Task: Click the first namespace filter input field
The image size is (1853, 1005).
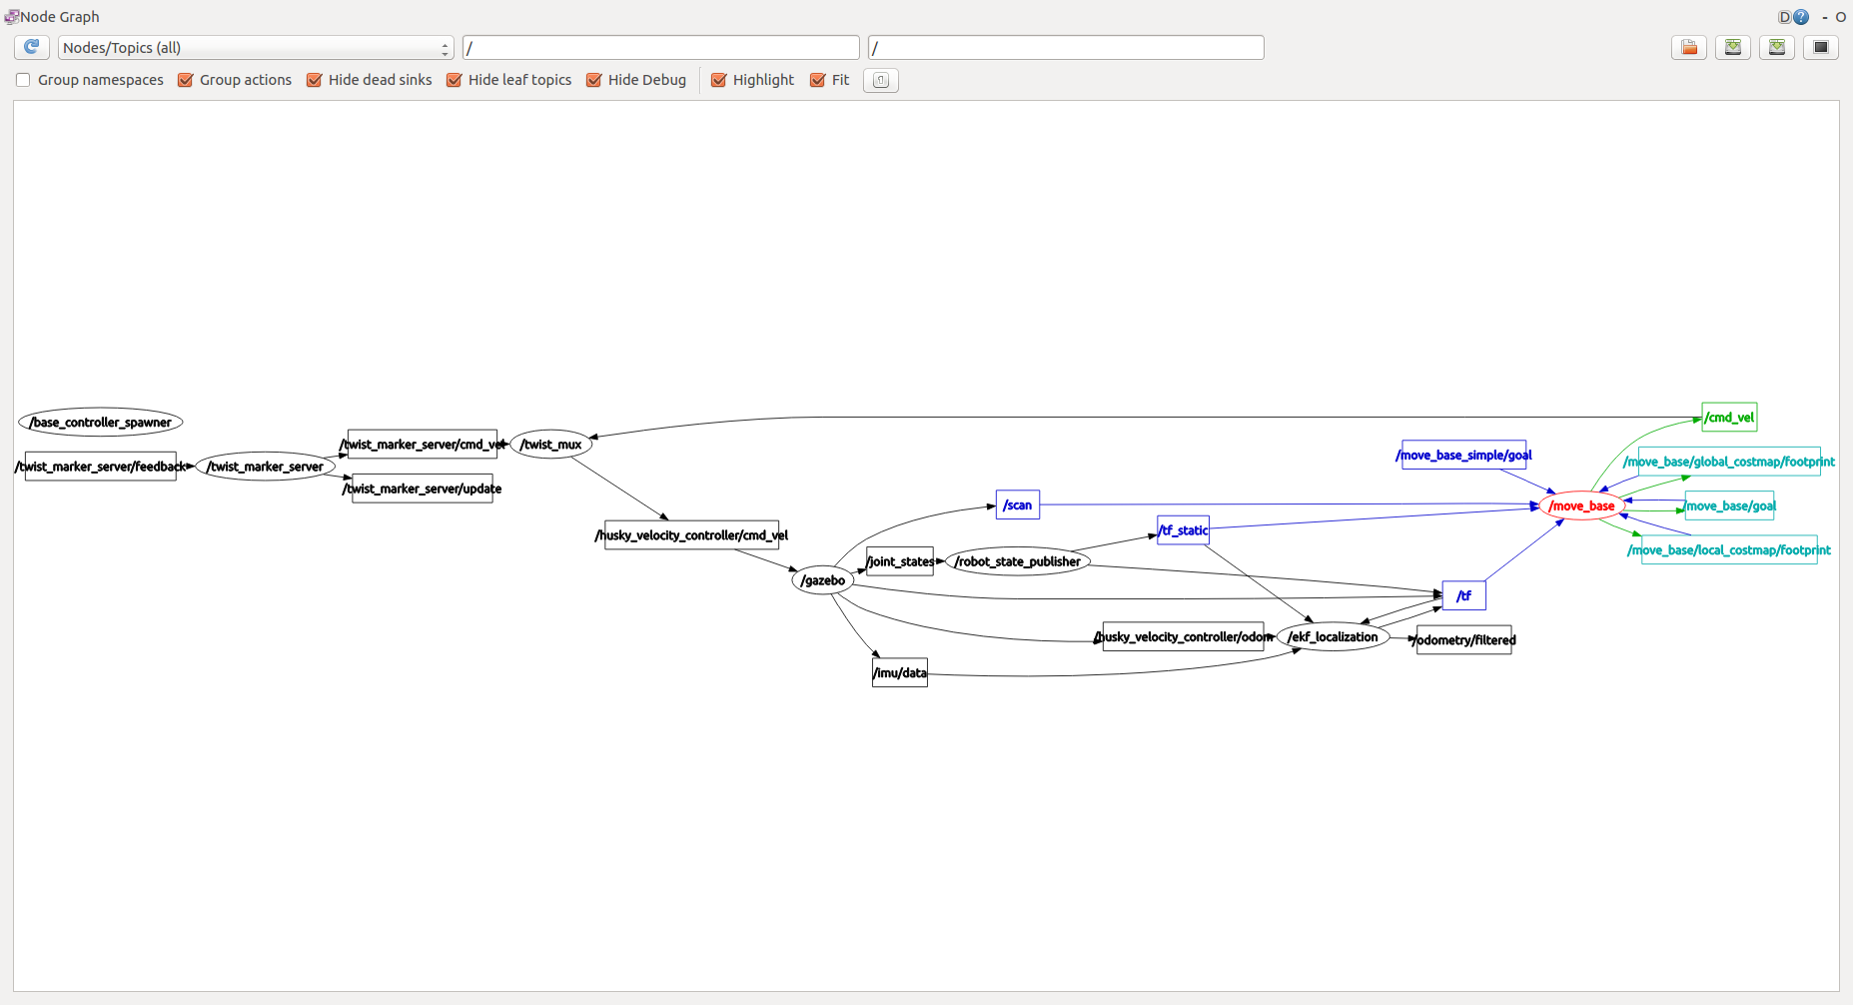Action: pyautogui.click(x=660, y=47)
